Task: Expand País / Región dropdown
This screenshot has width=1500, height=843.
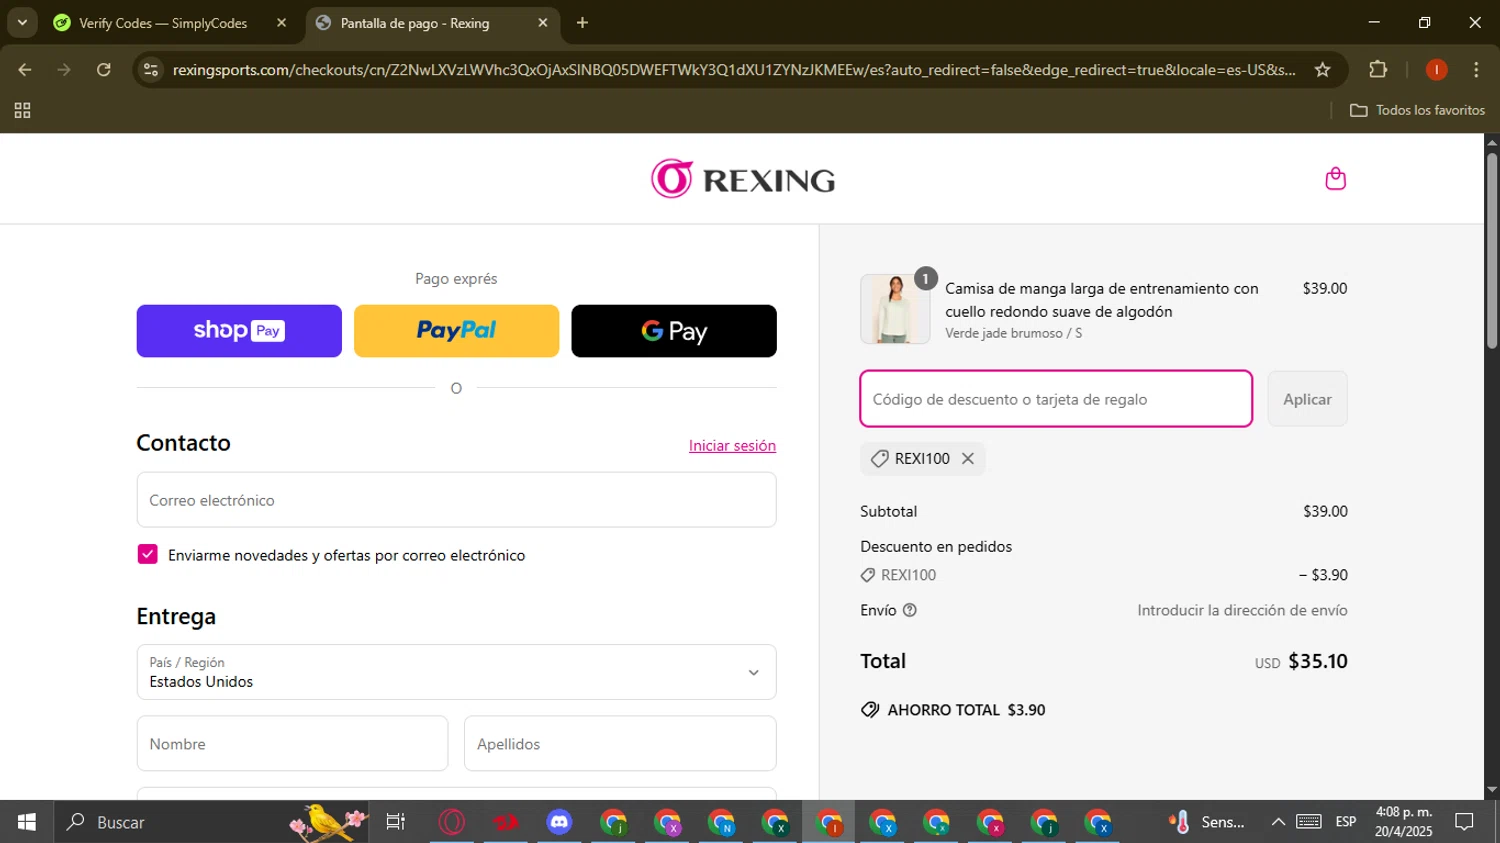Action: pos(456,672)
